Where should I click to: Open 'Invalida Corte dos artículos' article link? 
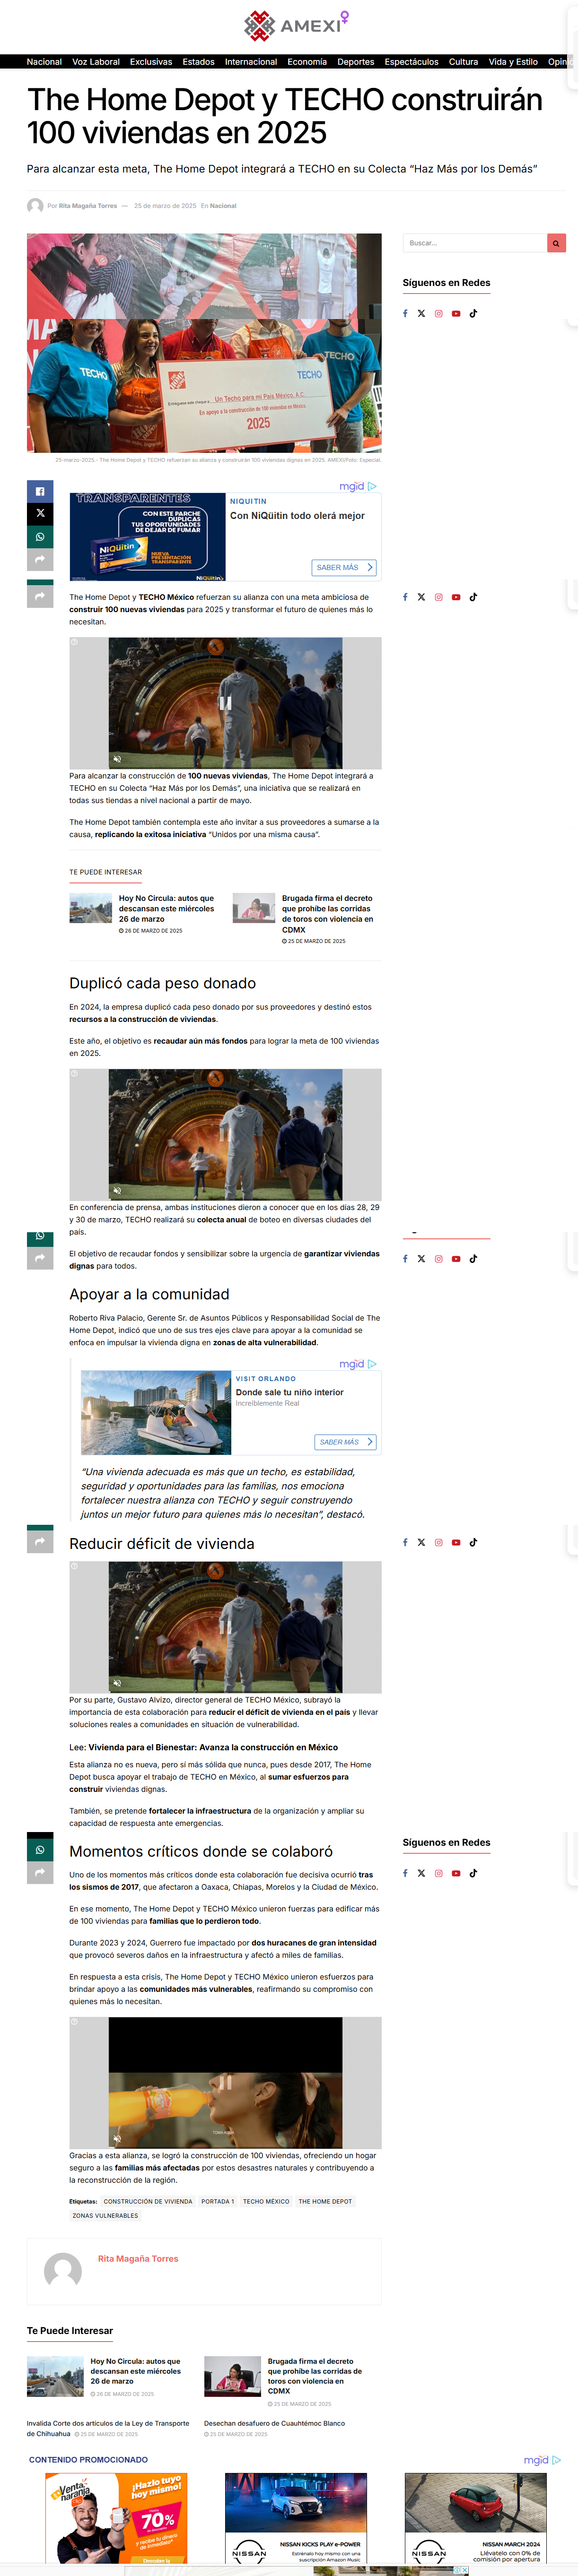(108, 2428)
